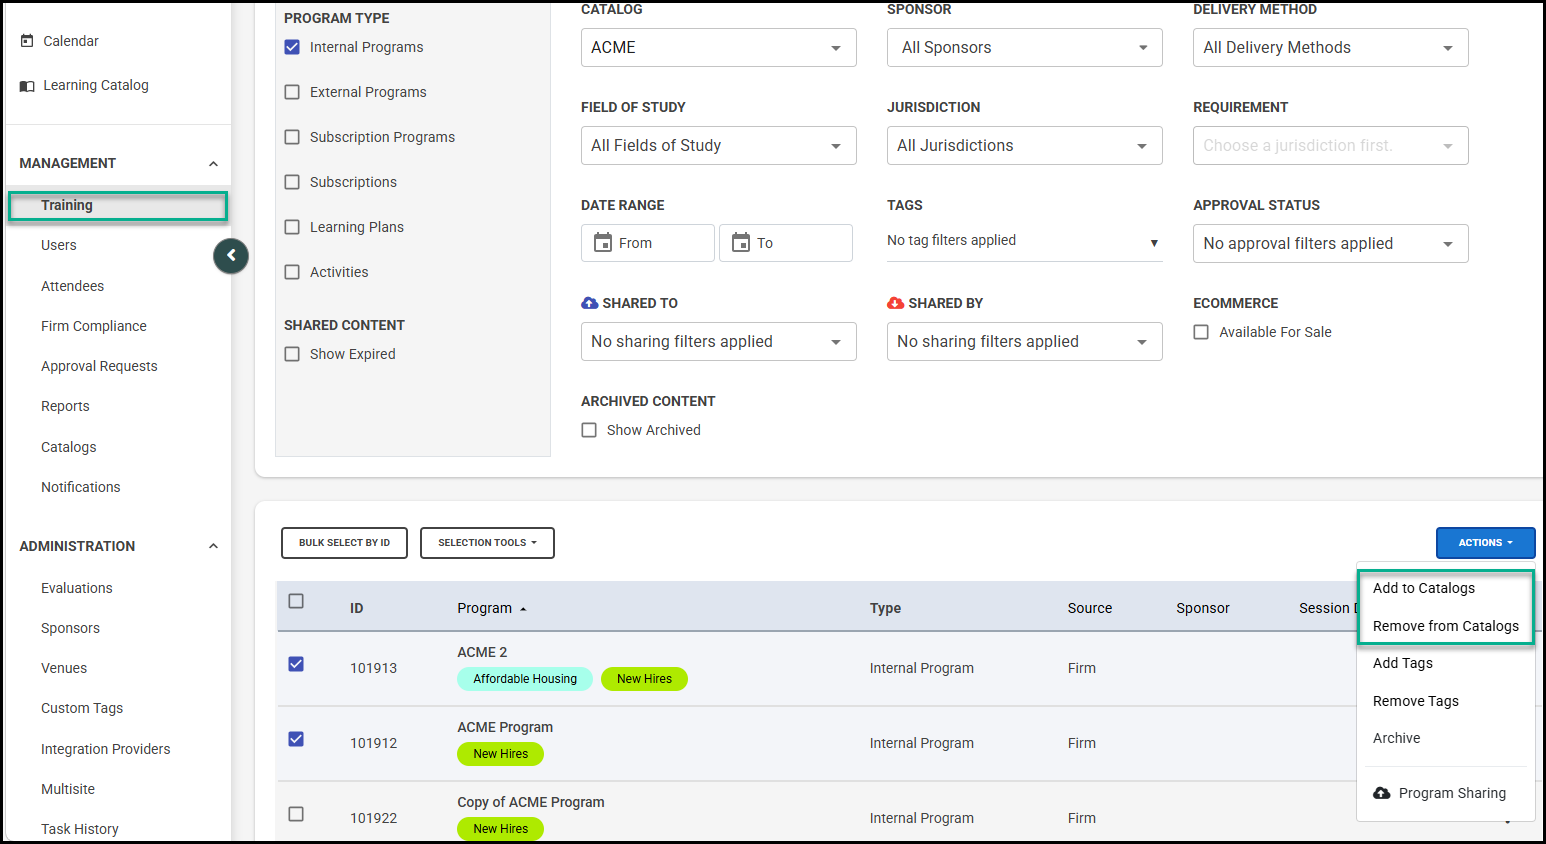Click the Shared To cloud icon
The image size is (1546, 844).
tap(590, 303)
